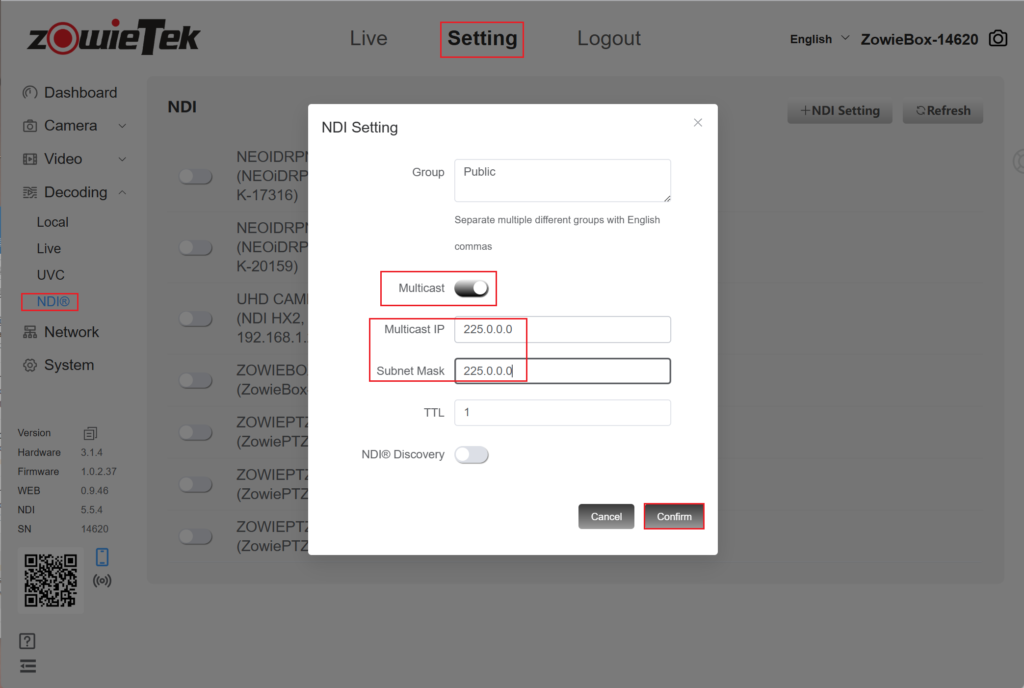This screenshot has width=1024, height=688.
Task: Click the camera snapshot icon beside ZowieBox-14620
Action: point(998,39)
